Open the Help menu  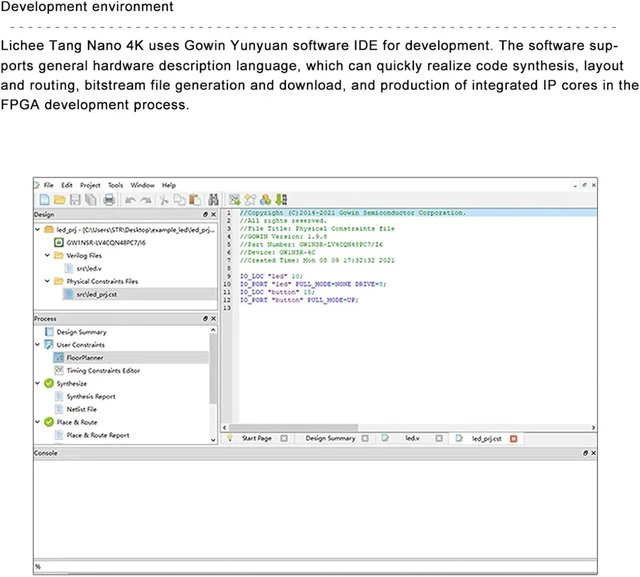[169, 185]
